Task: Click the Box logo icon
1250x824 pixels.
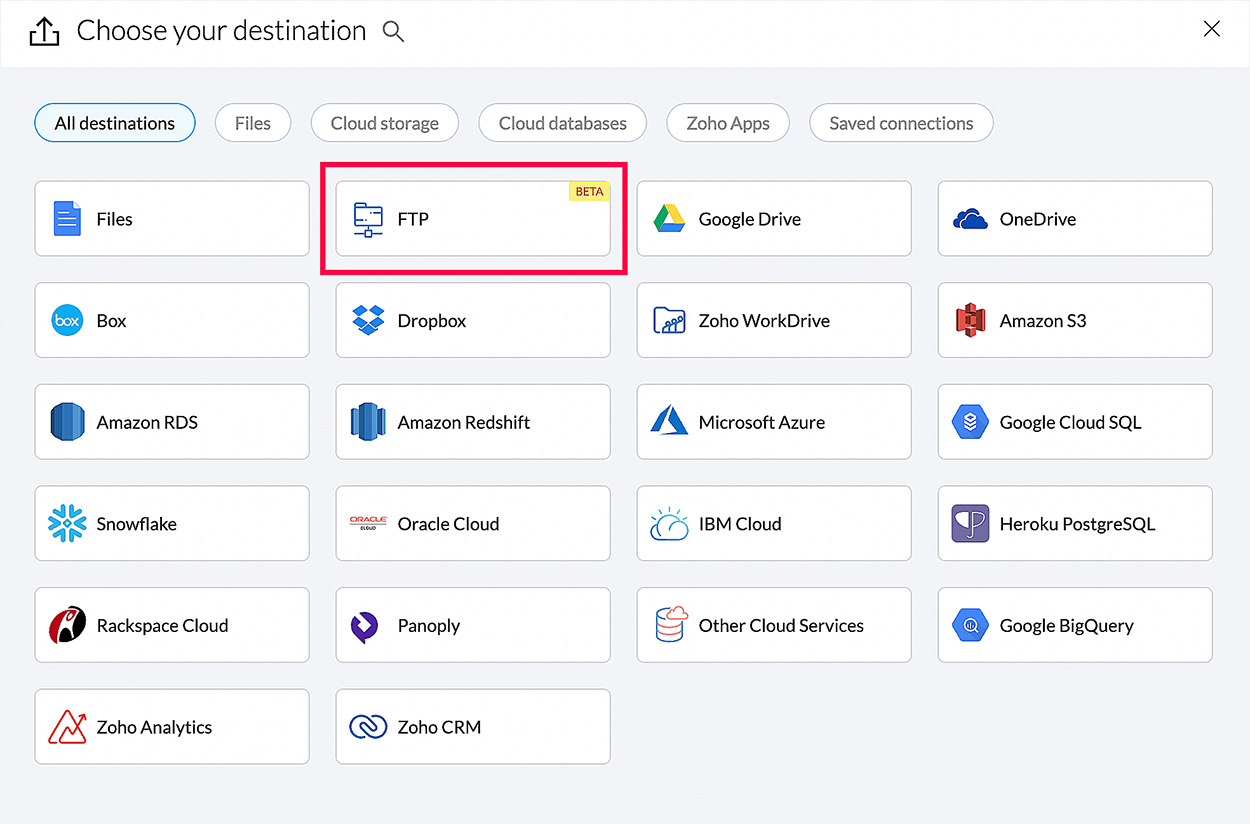Action: click(x=67, y=321)
